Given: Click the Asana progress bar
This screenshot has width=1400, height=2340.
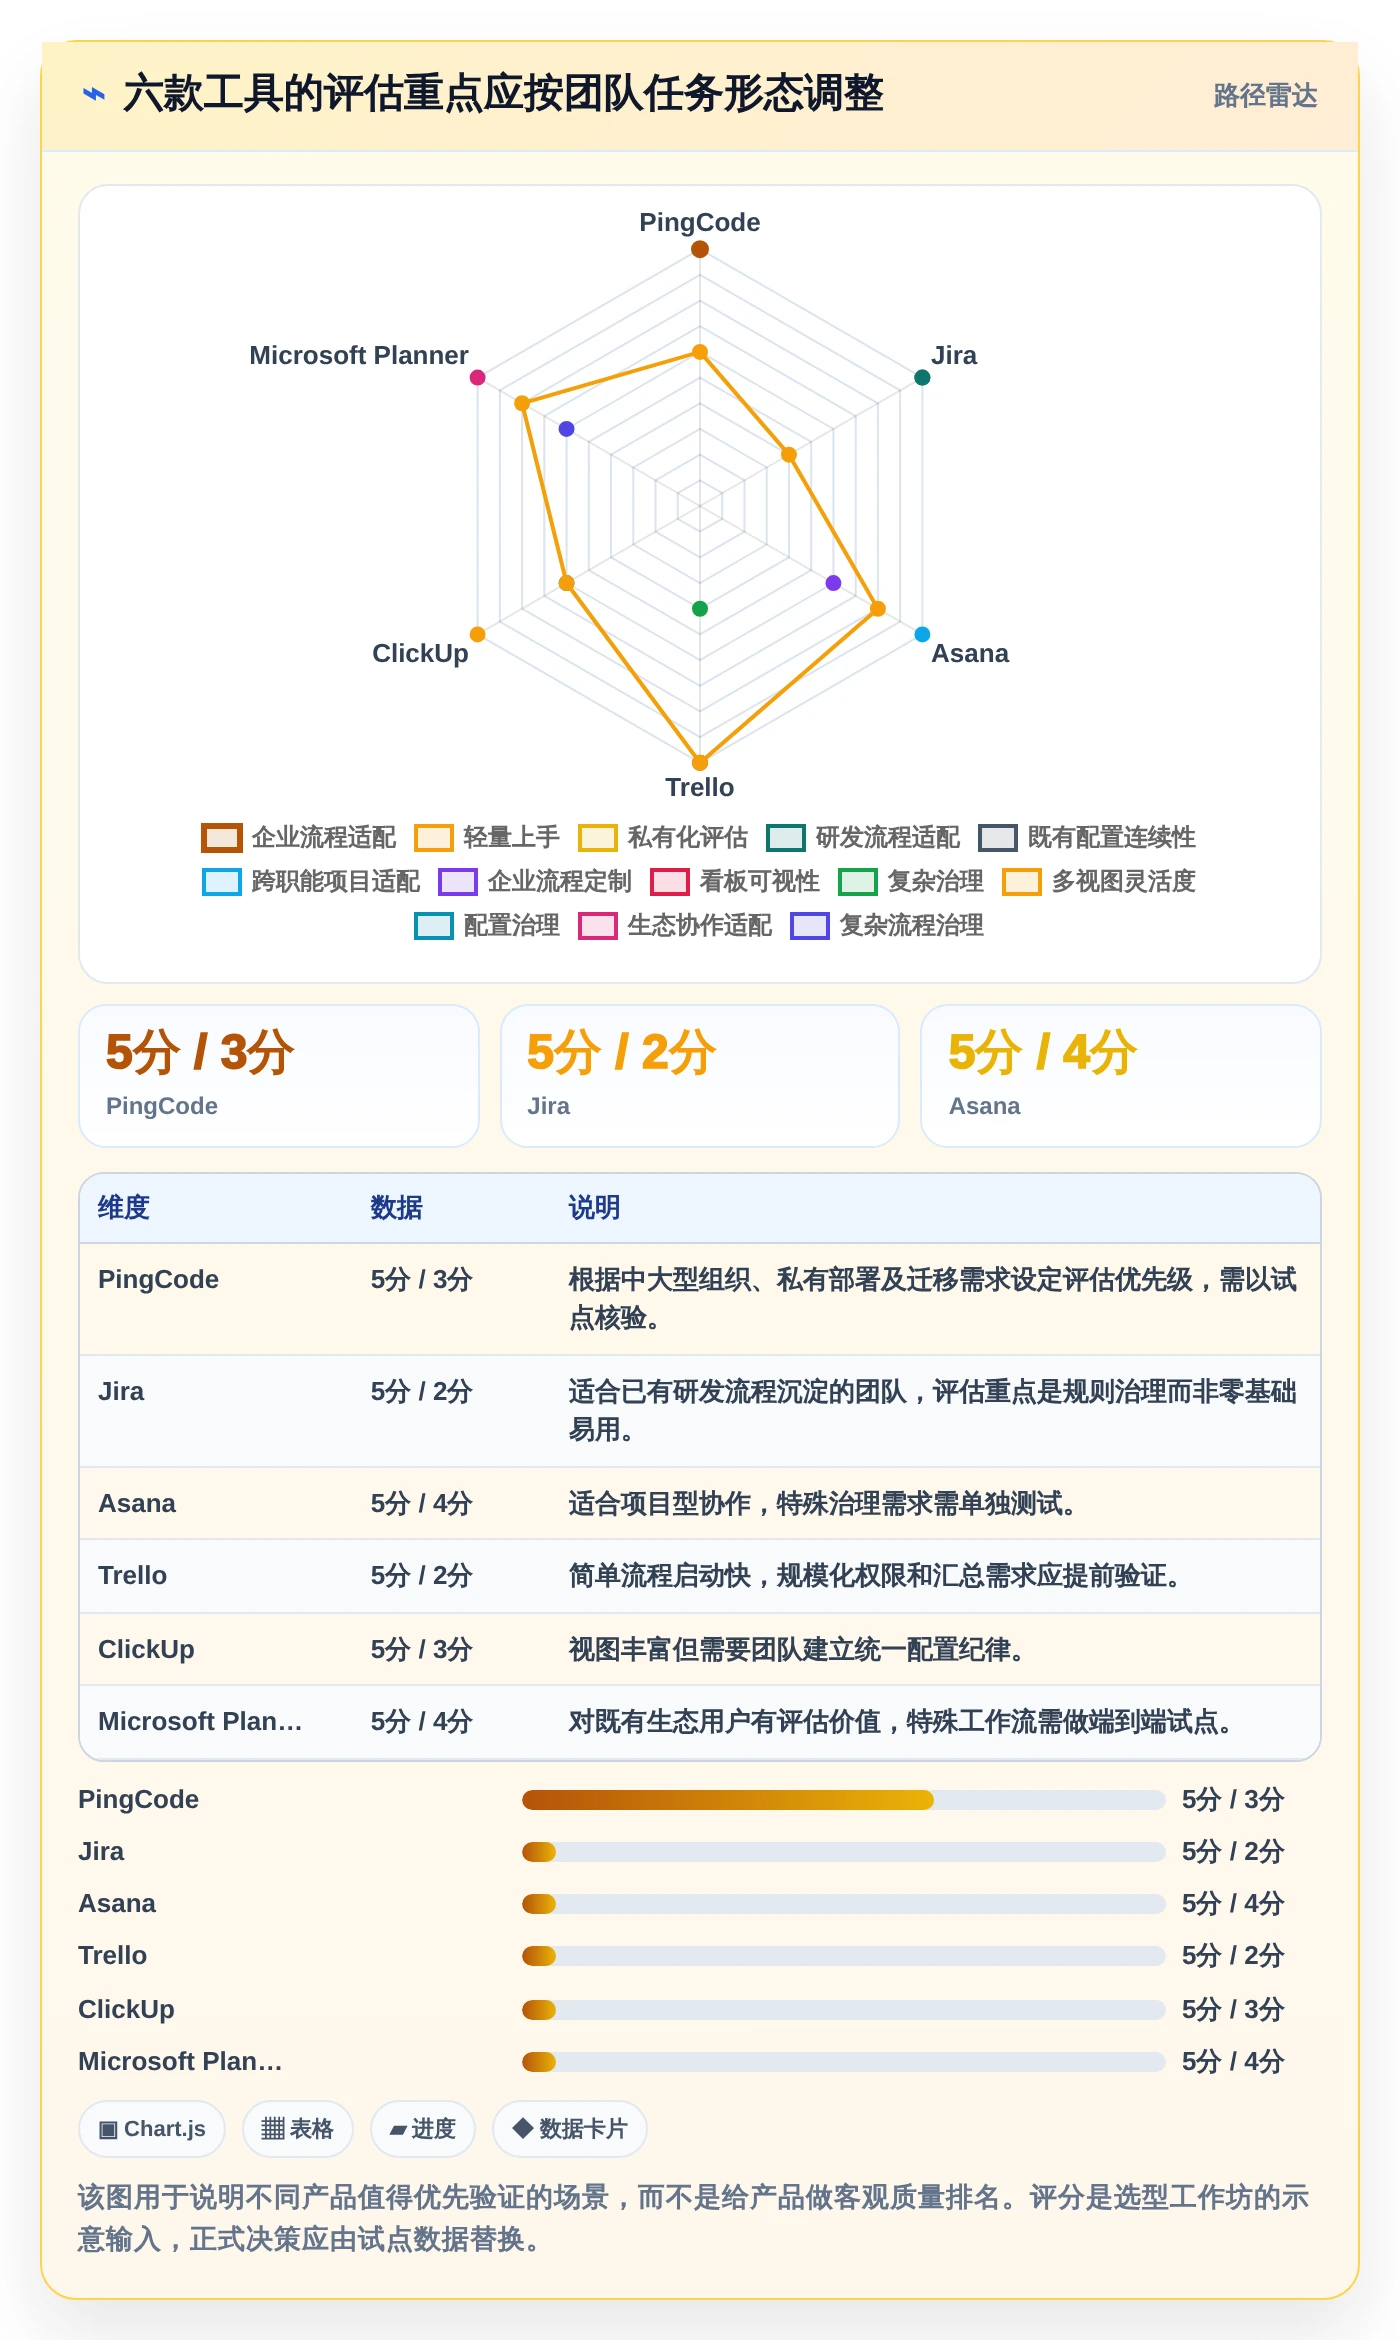Looking at the screenshot, I should [844, 1904].
